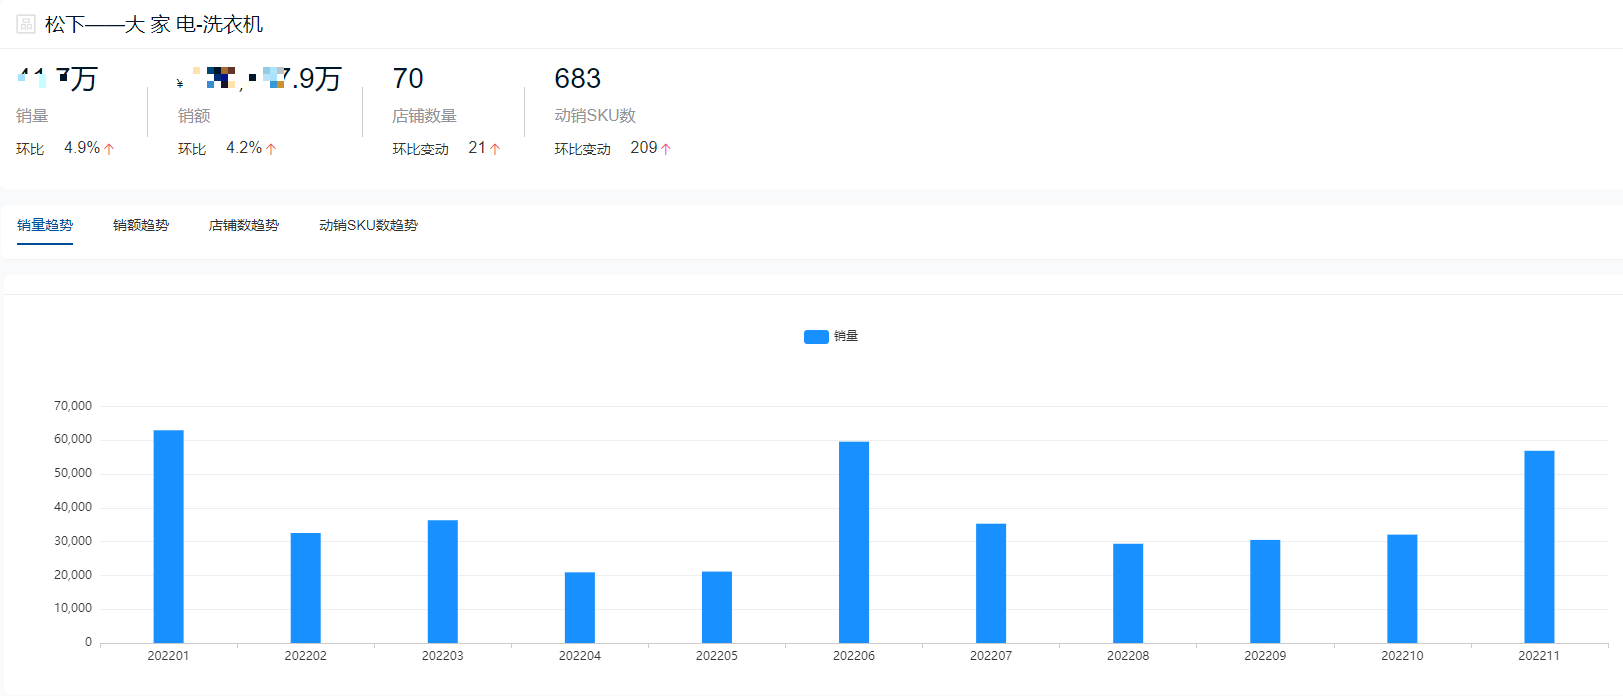The width and height of the screenshot is (1623, 696).
Task: Click the 202208 sales bar
Action: (1128, 593)
